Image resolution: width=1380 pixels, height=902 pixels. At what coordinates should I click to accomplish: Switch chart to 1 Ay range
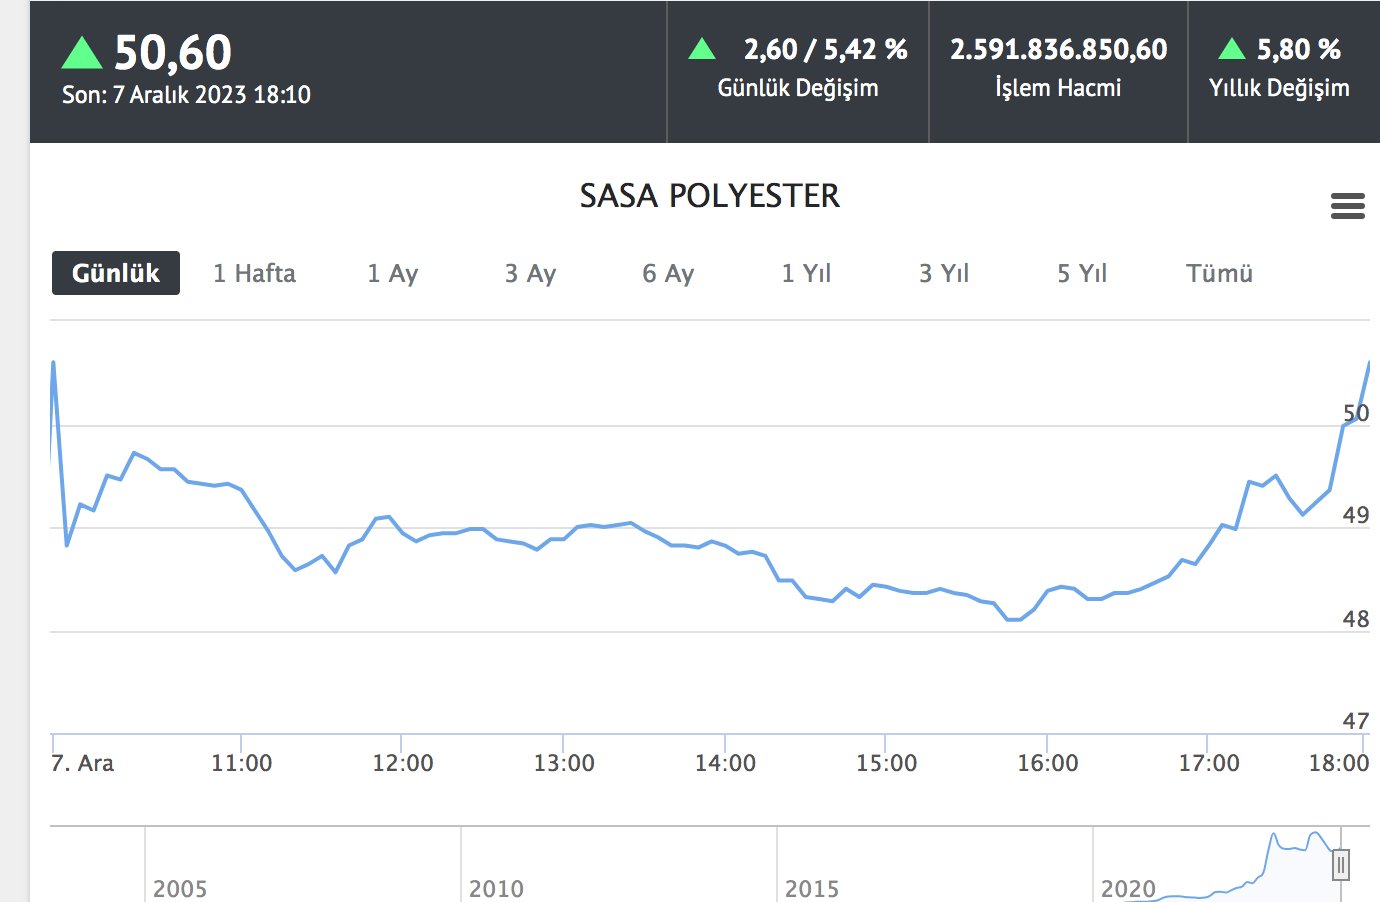tap(392, 273)
